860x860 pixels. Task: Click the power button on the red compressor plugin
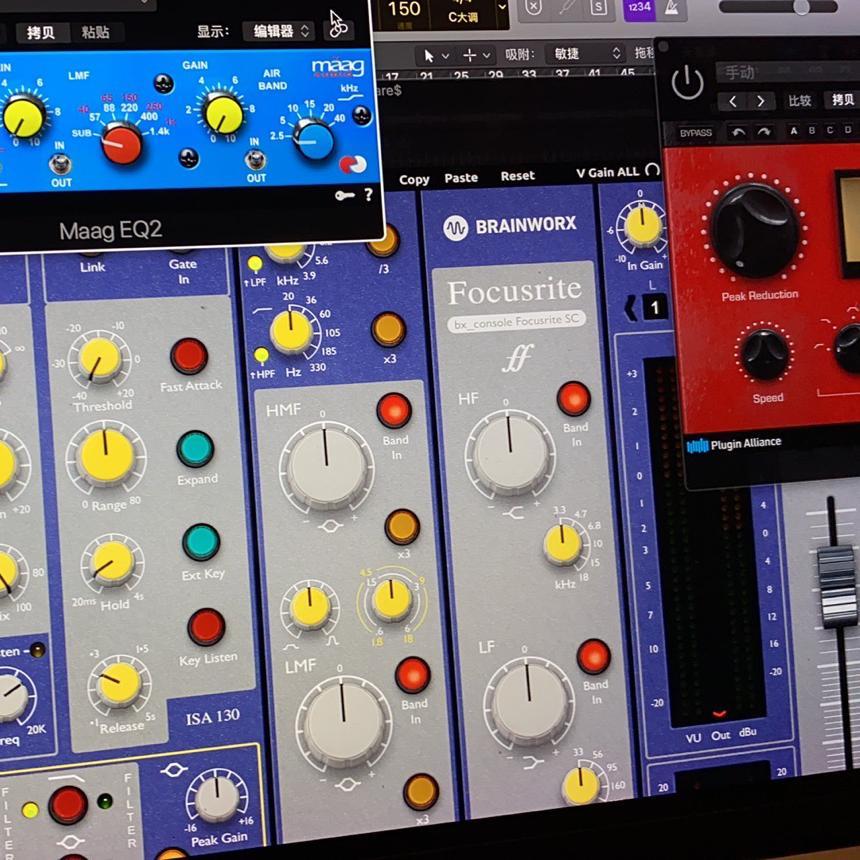[x=687, y=83]
